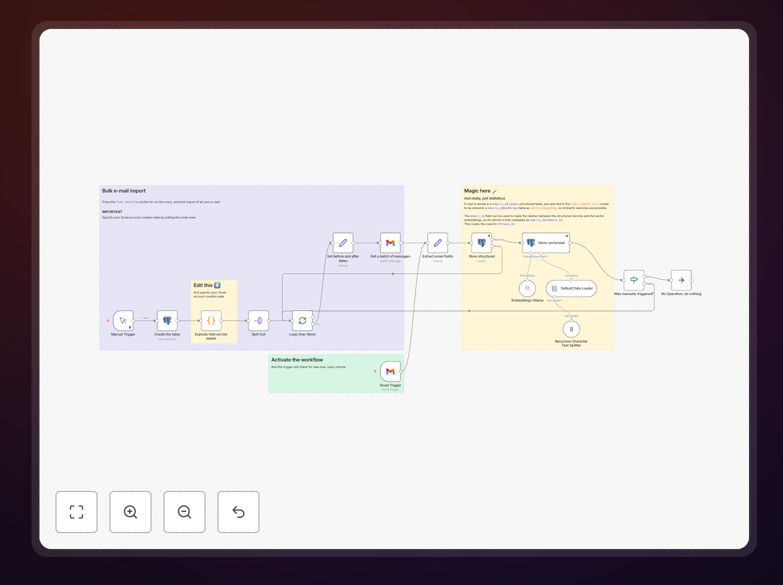Click the fit-to-view button

[76, 512]
